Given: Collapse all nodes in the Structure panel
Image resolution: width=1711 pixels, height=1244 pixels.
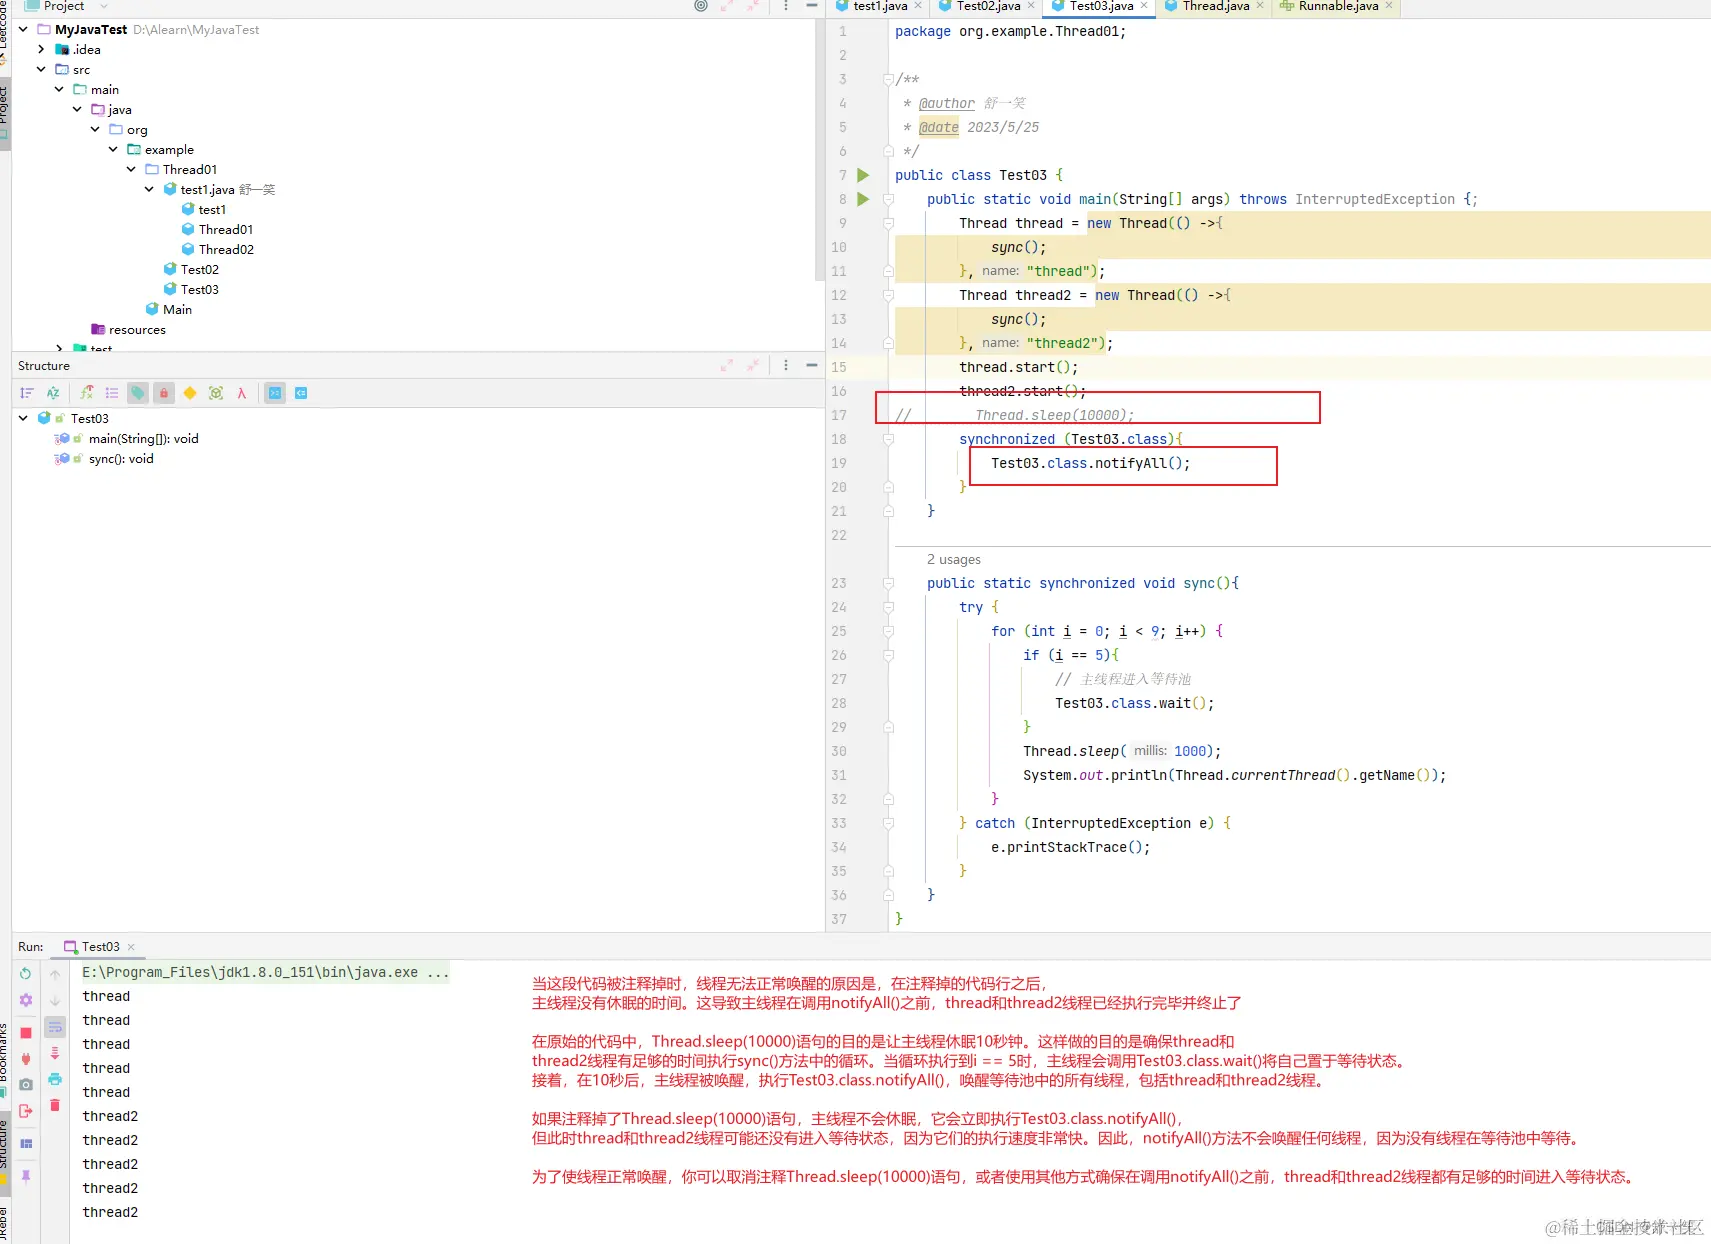Looking at the screenshot, I should click(x=753, y=365).
